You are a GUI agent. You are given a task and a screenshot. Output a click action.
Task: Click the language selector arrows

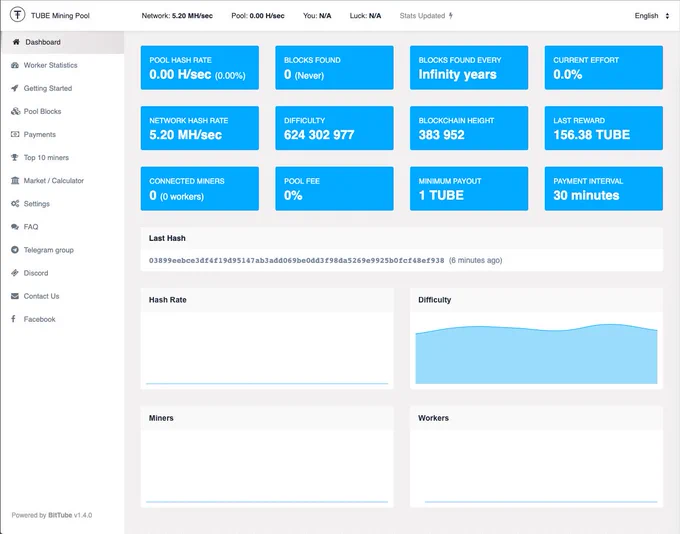pyautogui.click(x=667, y=16)
